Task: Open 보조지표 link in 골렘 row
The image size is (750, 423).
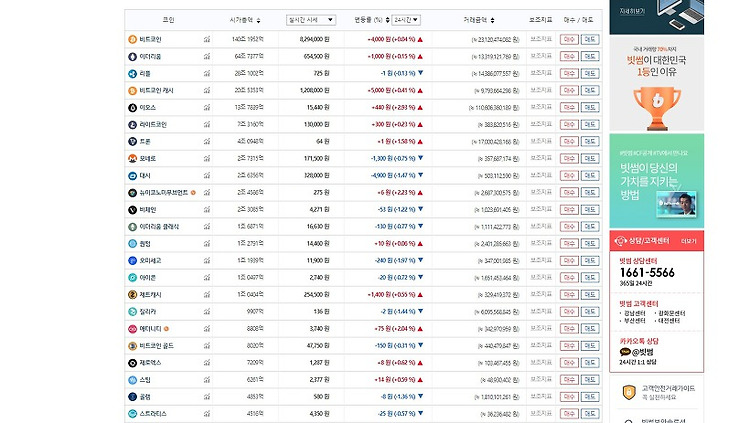Action: pos(541,397)
